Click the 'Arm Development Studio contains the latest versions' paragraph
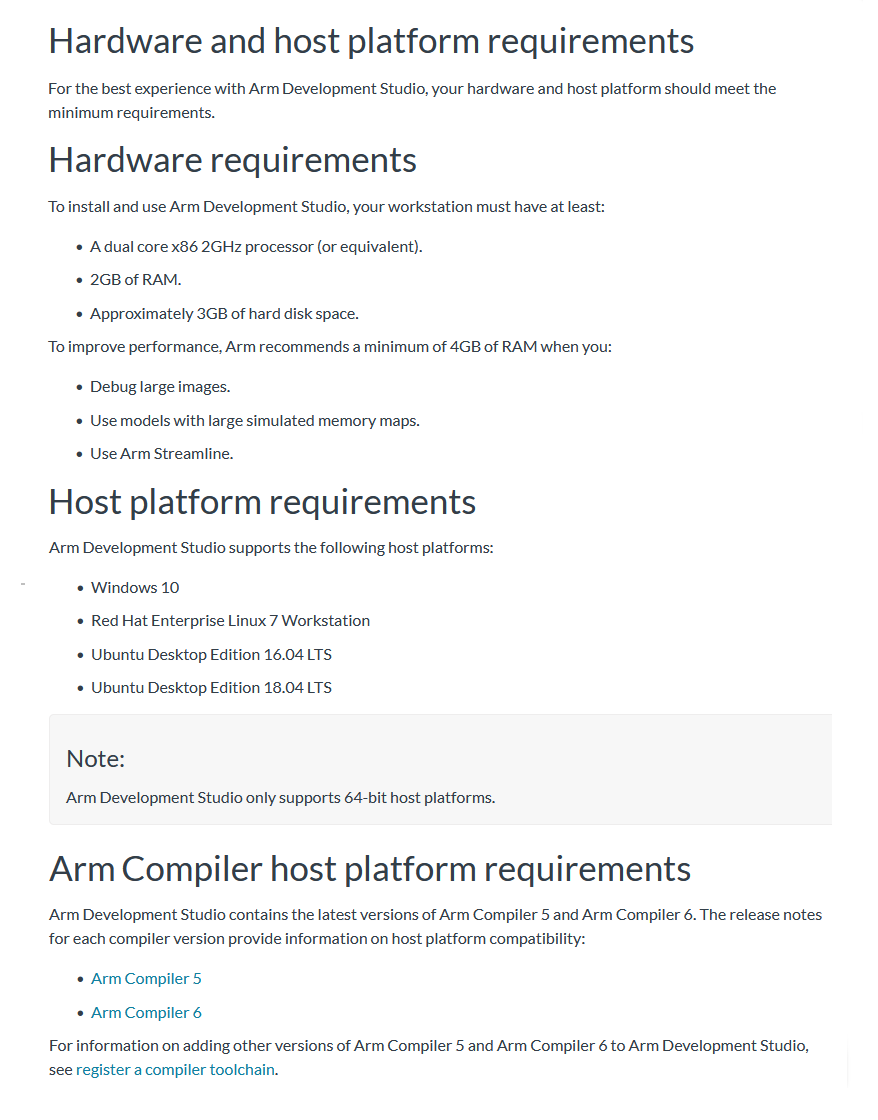The height and width of the screenshot is (1120, 878). 436,926
